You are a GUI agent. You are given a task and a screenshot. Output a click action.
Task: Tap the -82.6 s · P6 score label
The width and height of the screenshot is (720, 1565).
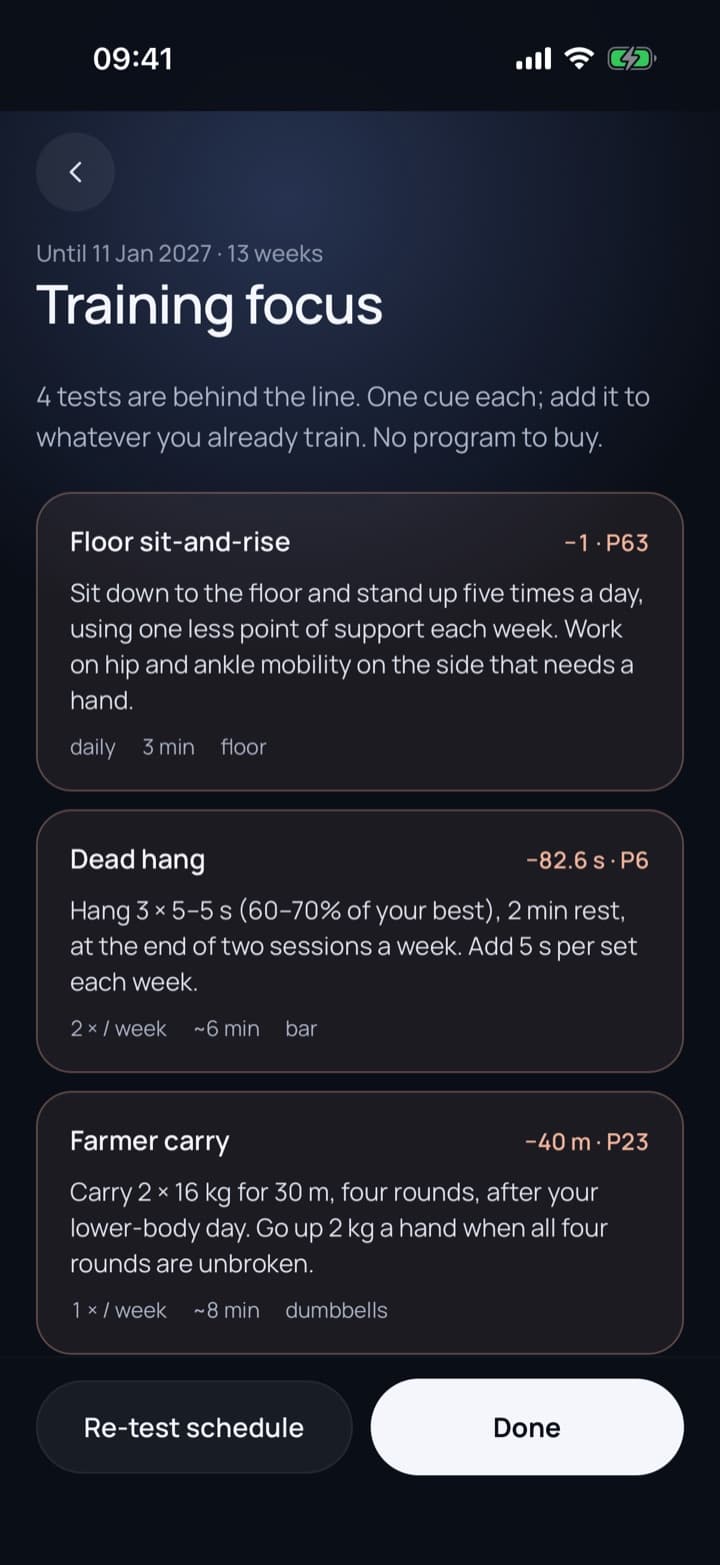pos(587,860)
